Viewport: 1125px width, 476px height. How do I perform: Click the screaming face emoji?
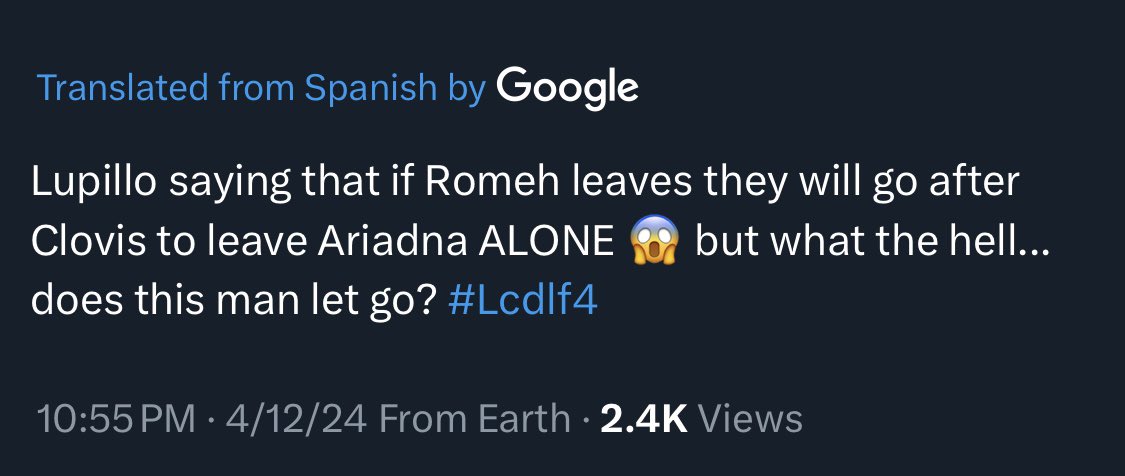click(653, 243)
